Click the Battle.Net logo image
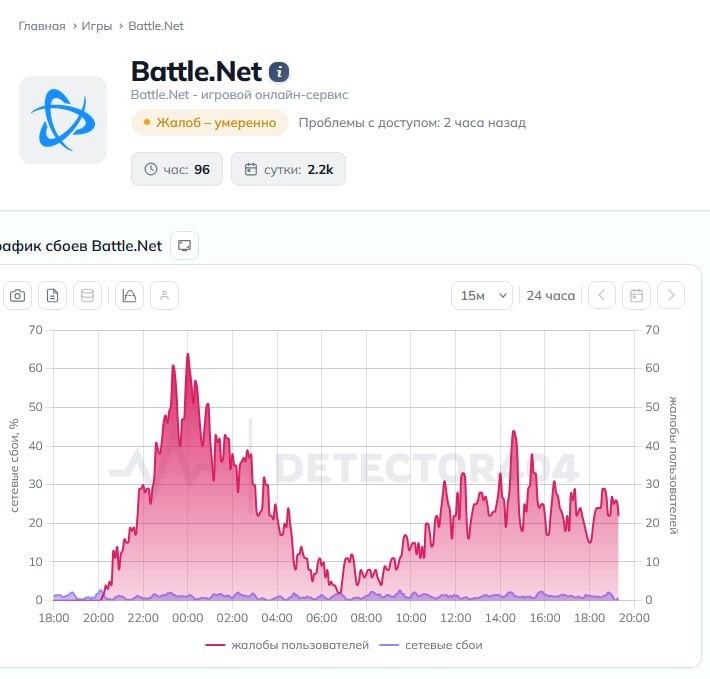Image resolution: width=710 pixels, height=679 pixels. [63, 120]
